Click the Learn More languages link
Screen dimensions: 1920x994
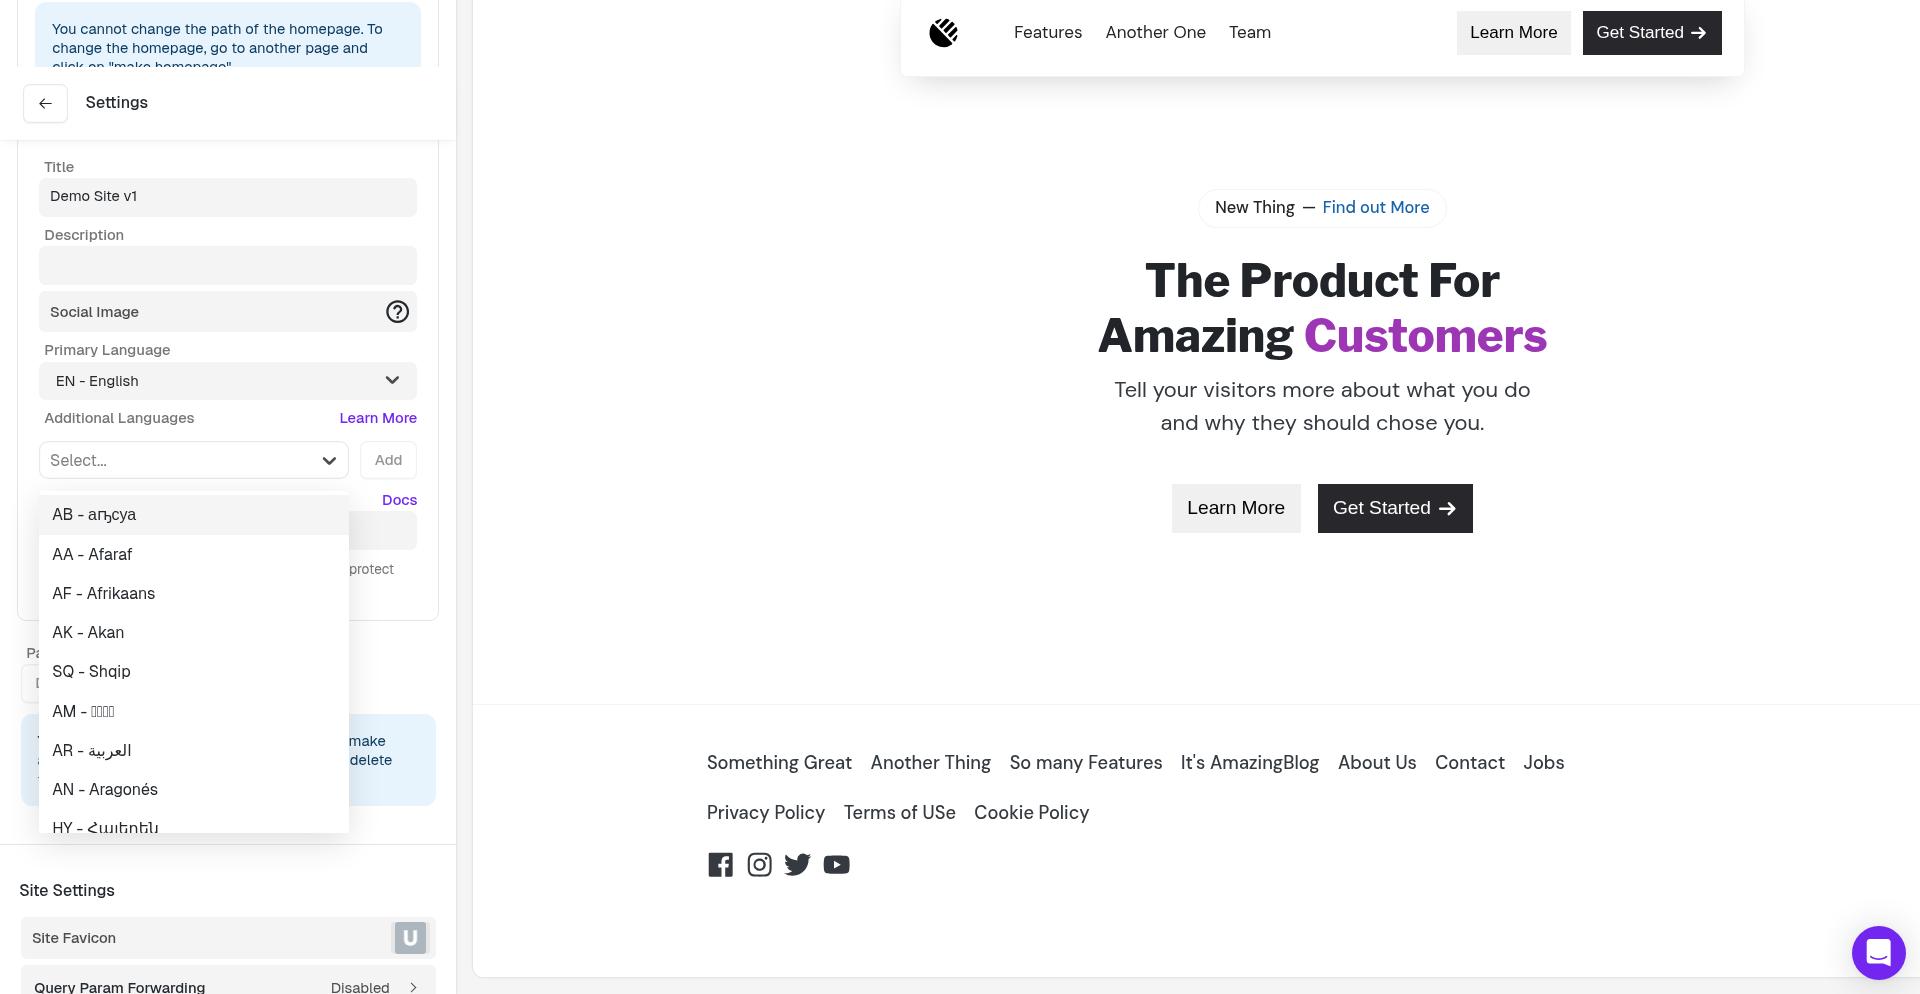pyautogui.click(x=378, y=418)
